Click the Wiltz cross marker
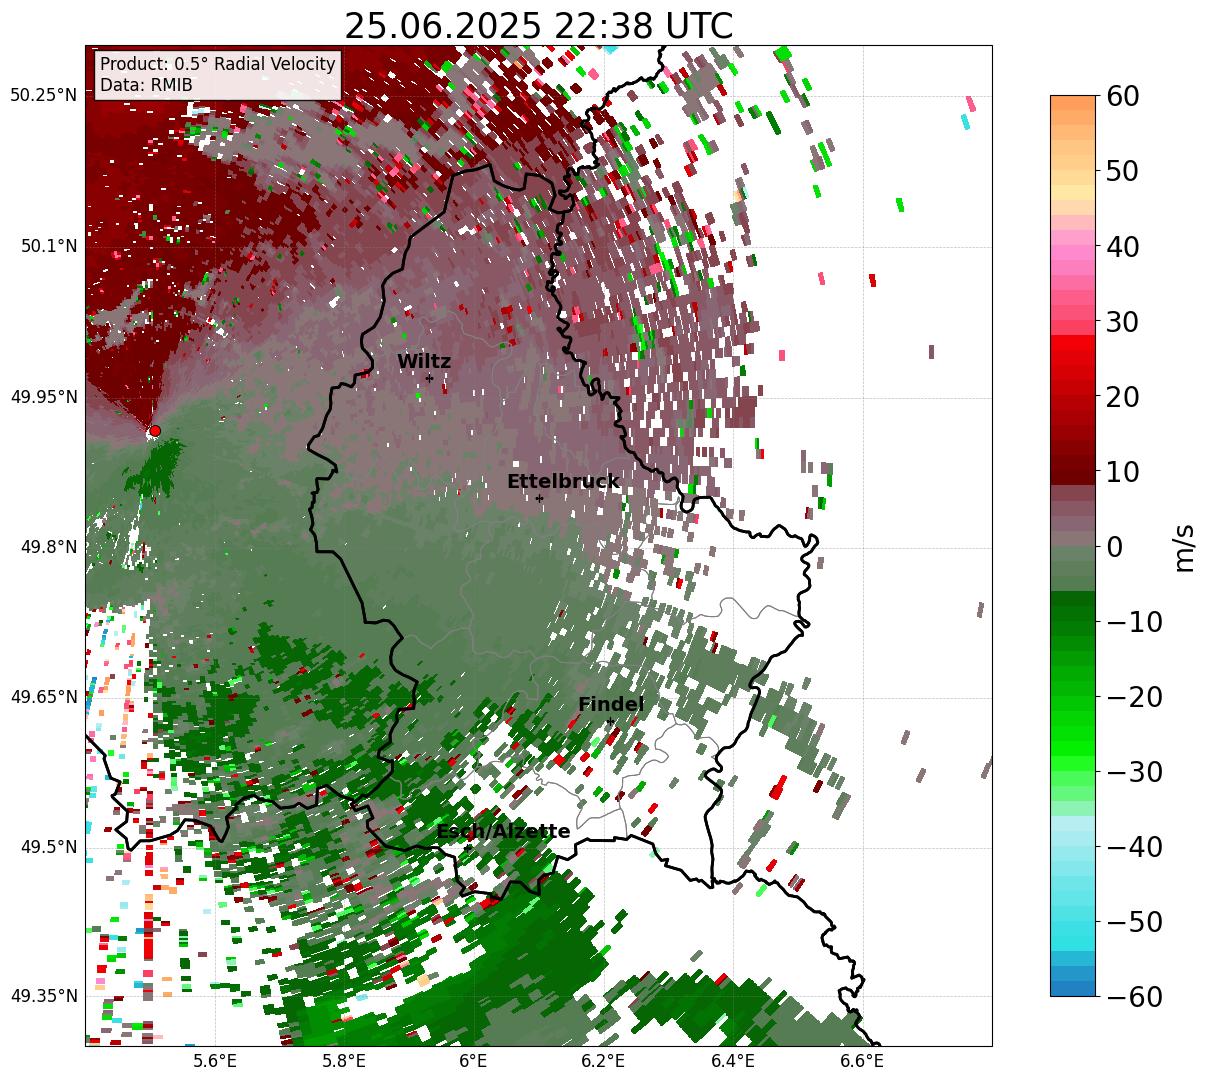Viewport: 1207px width, 1081px height. point(429,378)
